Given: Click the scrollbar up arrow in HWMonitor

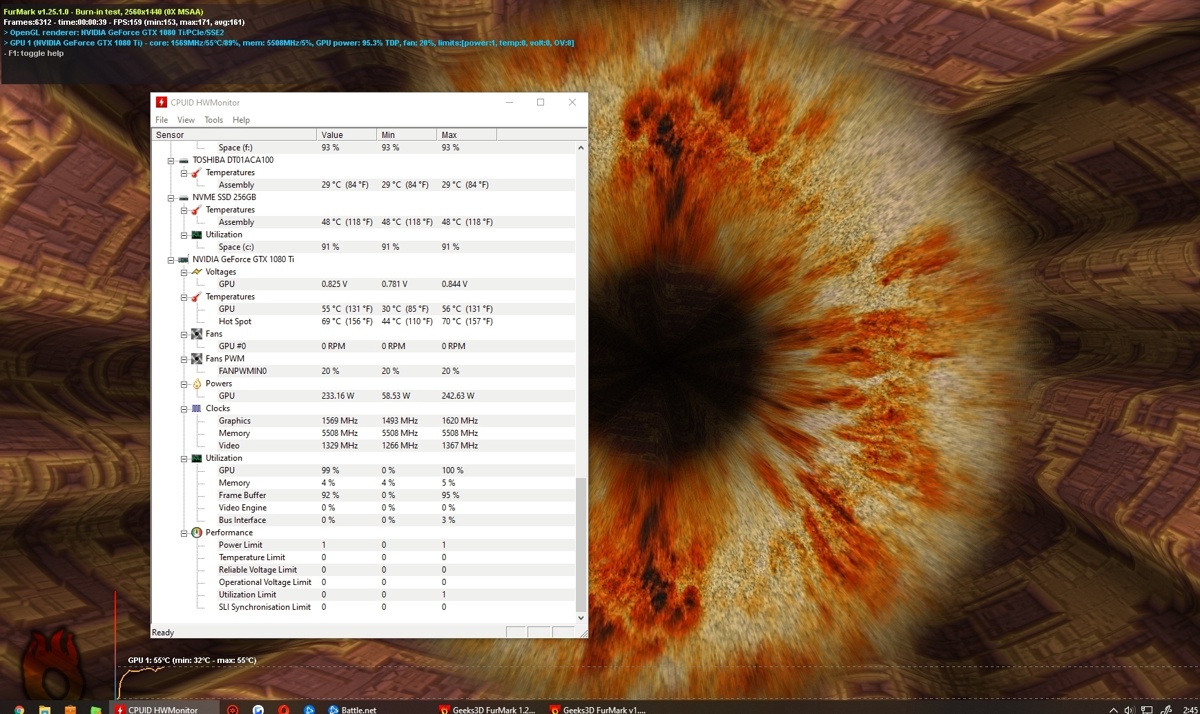Looking at the screenshot, I should pos(581,148).
